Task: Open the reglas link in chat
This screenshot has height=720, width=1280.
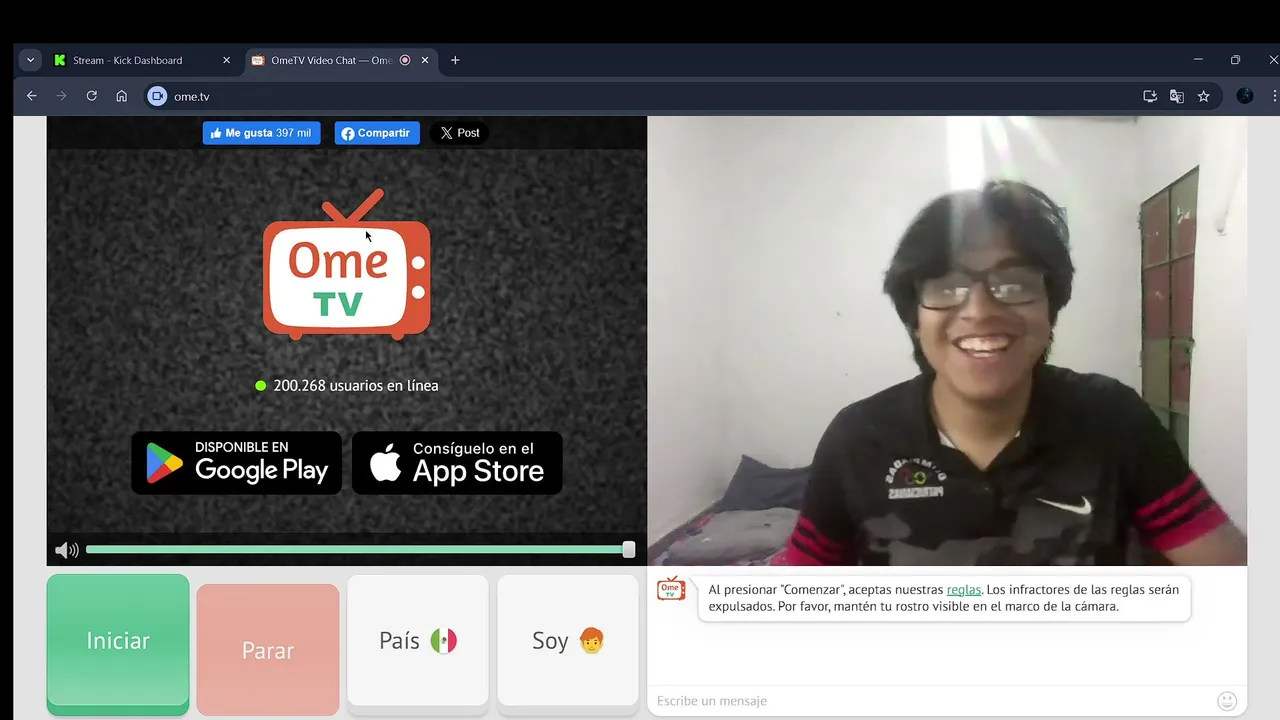Action: pos(964,590)
